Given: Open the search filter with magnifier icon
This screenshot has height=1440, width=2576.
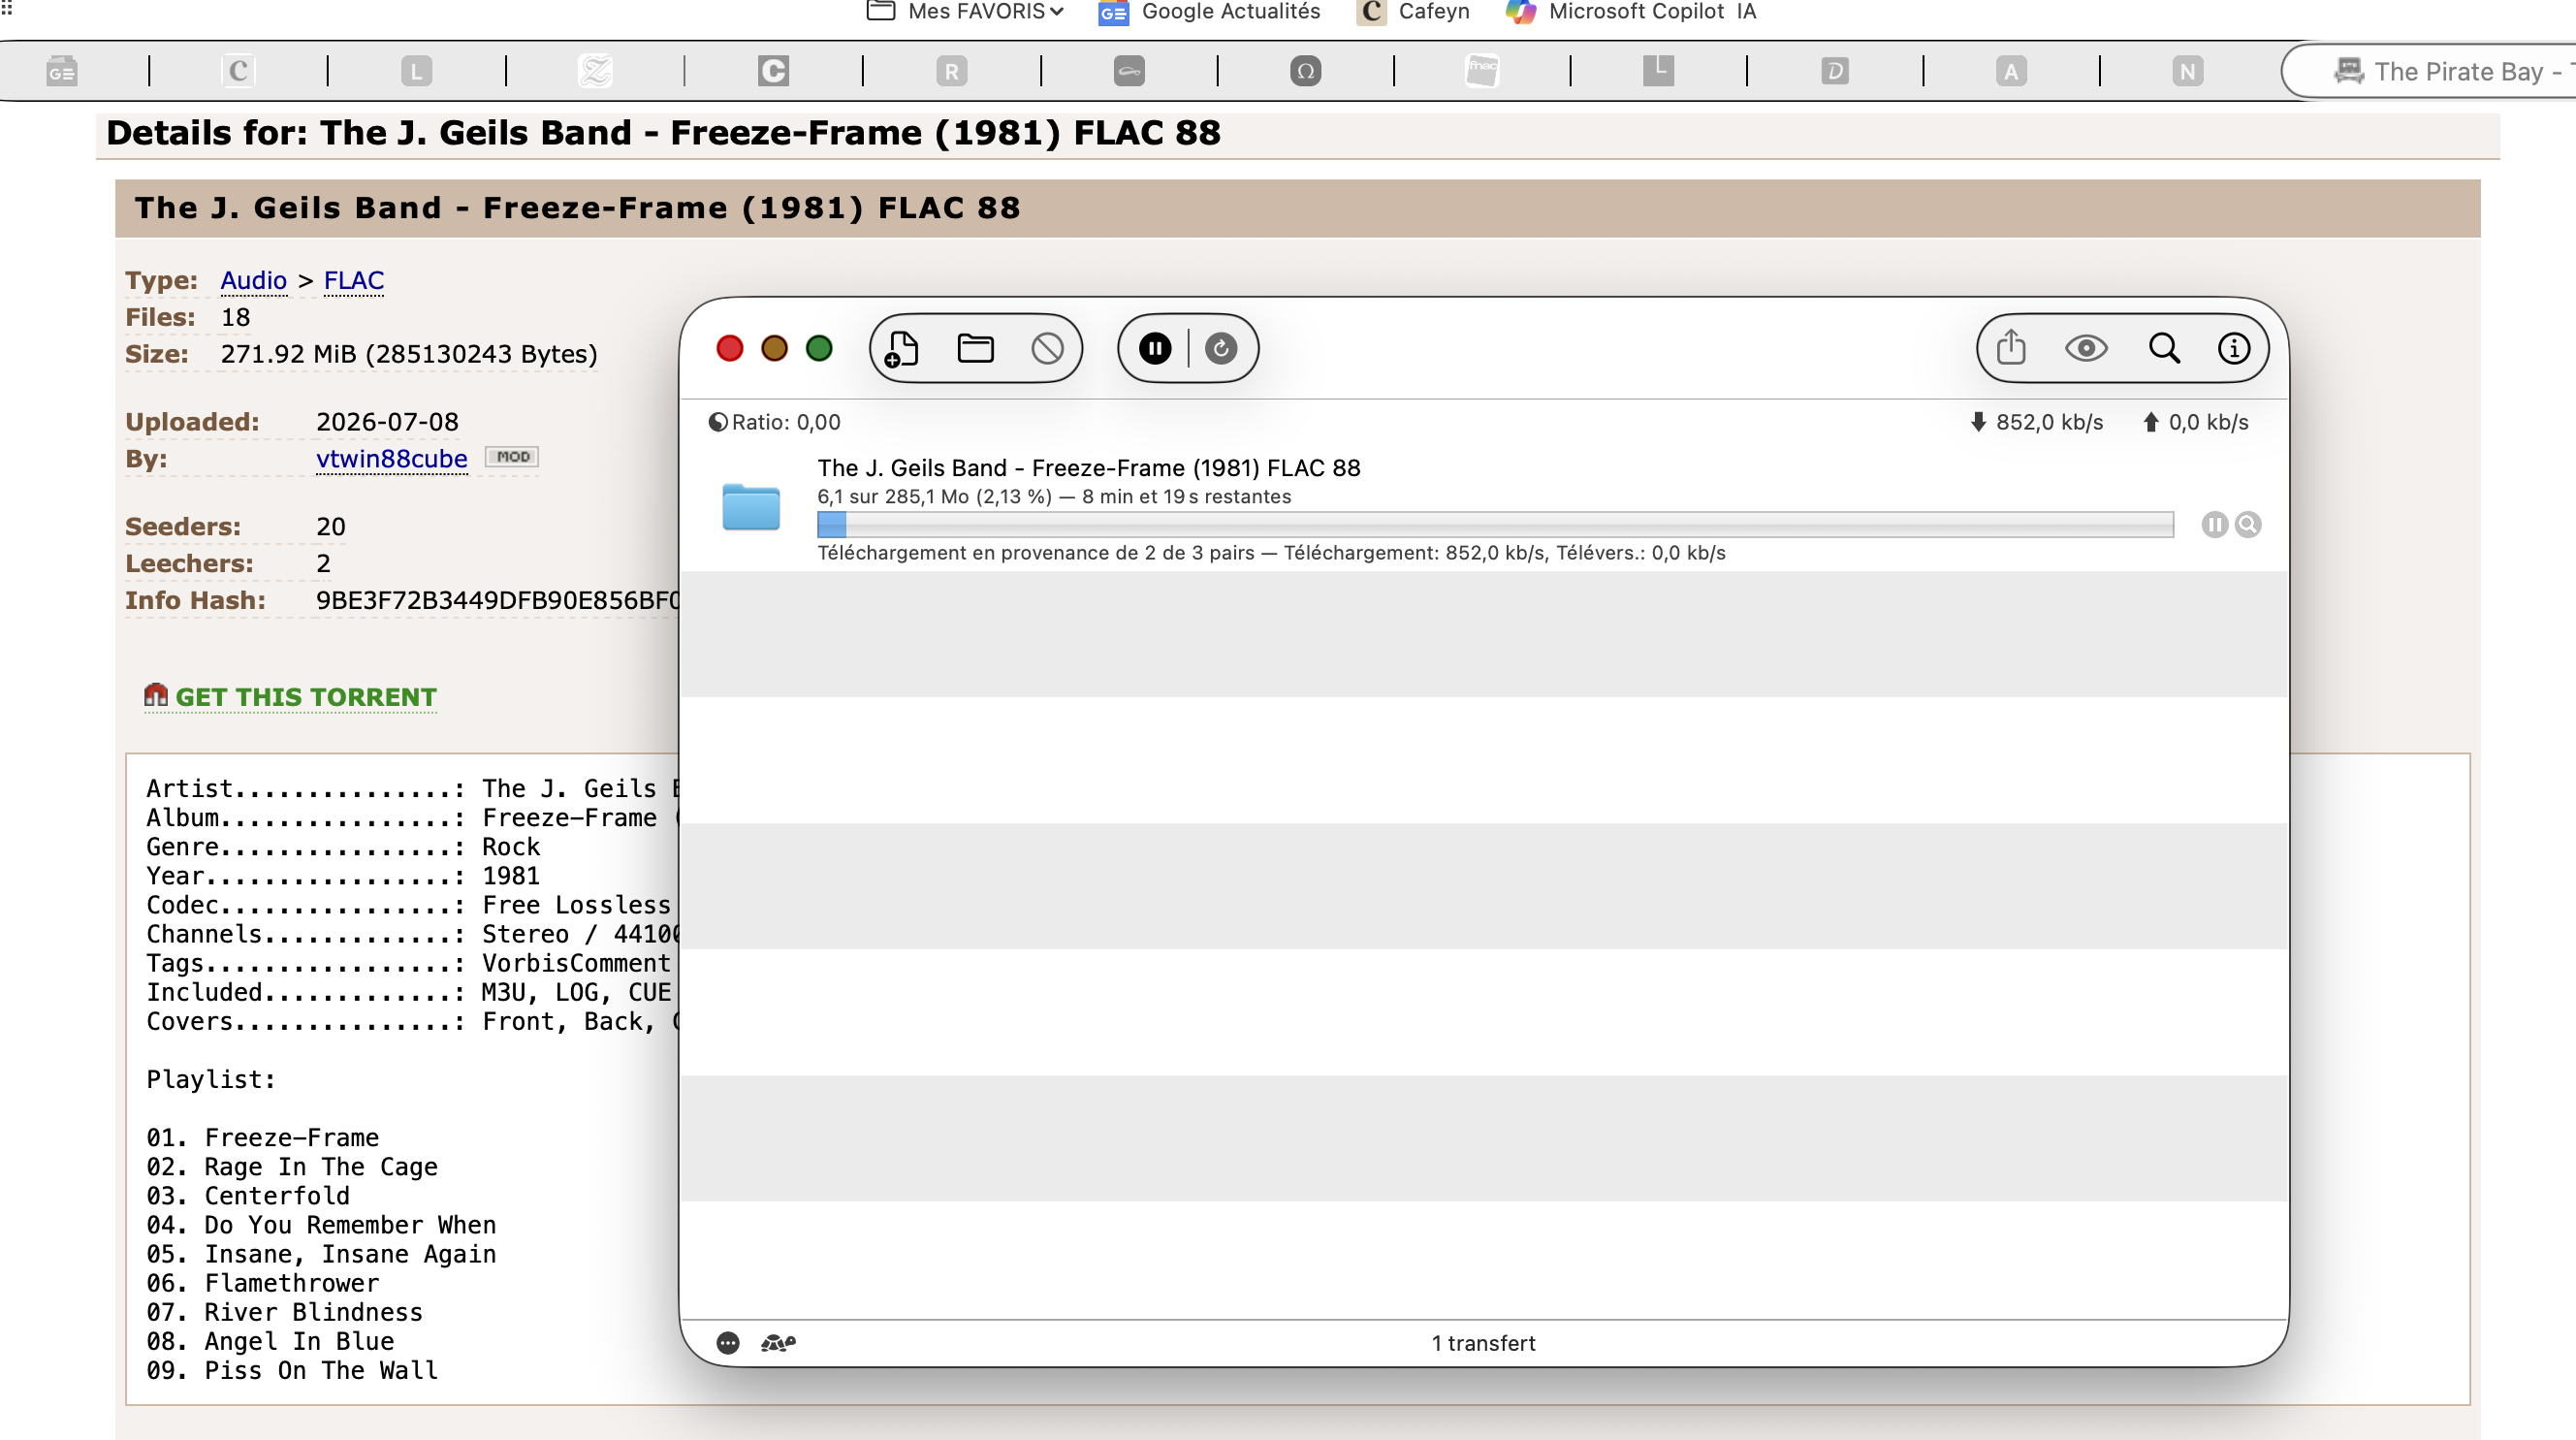Looking at the screenshot, I should coord(2164,348).
